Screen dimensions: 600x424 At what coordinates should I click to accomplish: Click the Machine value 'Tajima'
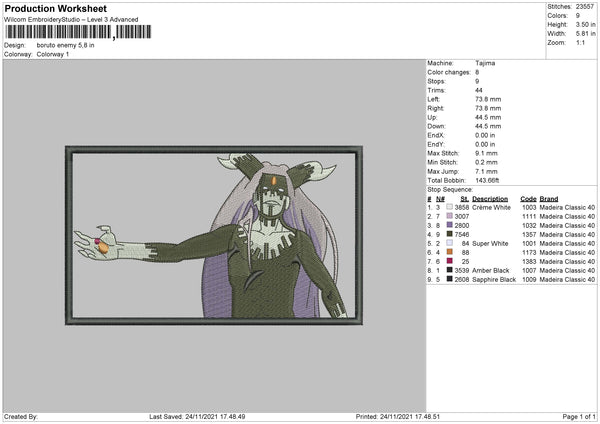[x=485, y=63]
